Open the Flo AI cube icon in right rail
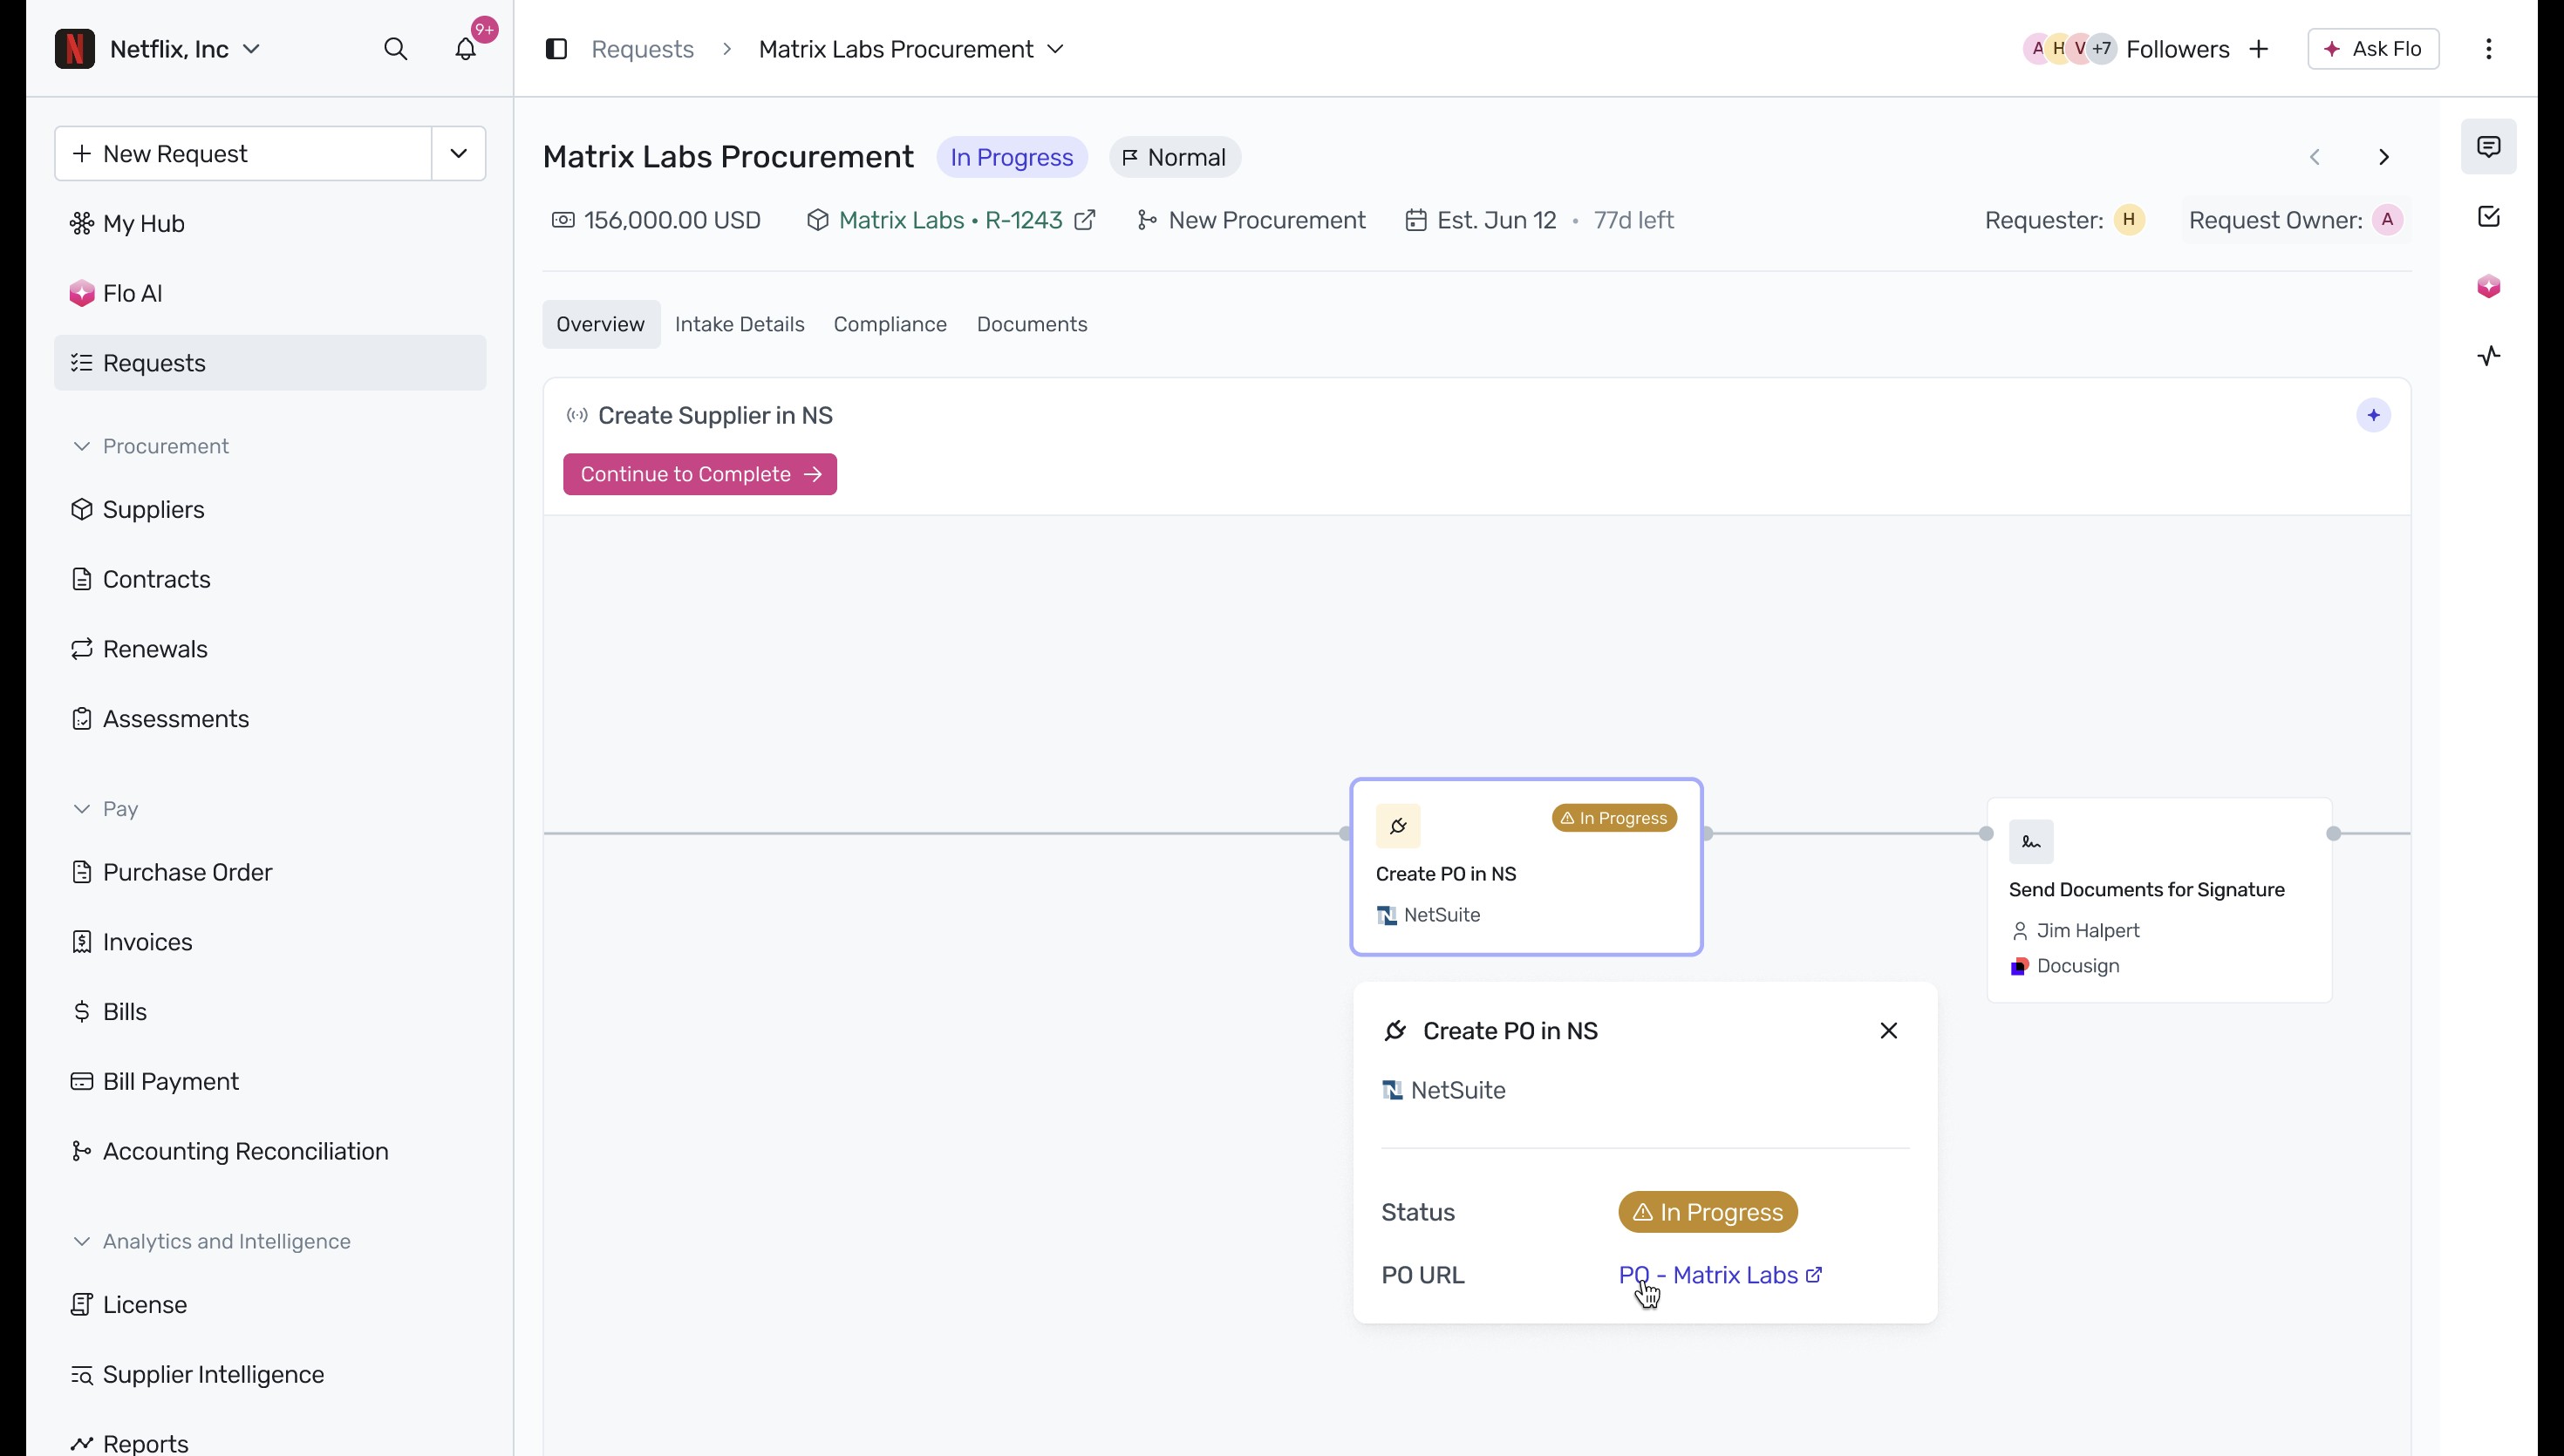This screenshot has height=1456, width=2564. pos(2488,287)
